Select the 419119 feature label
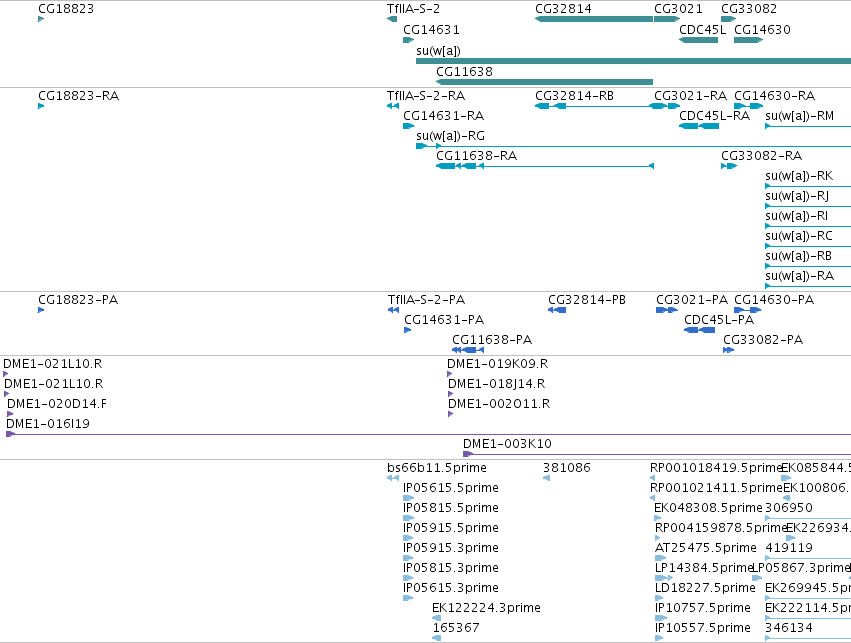 [789, 548]
